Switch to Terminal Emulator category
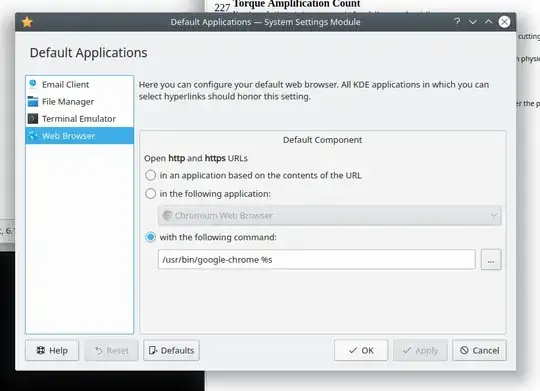Viewport: 540px width, 391px height. point(80,119)
